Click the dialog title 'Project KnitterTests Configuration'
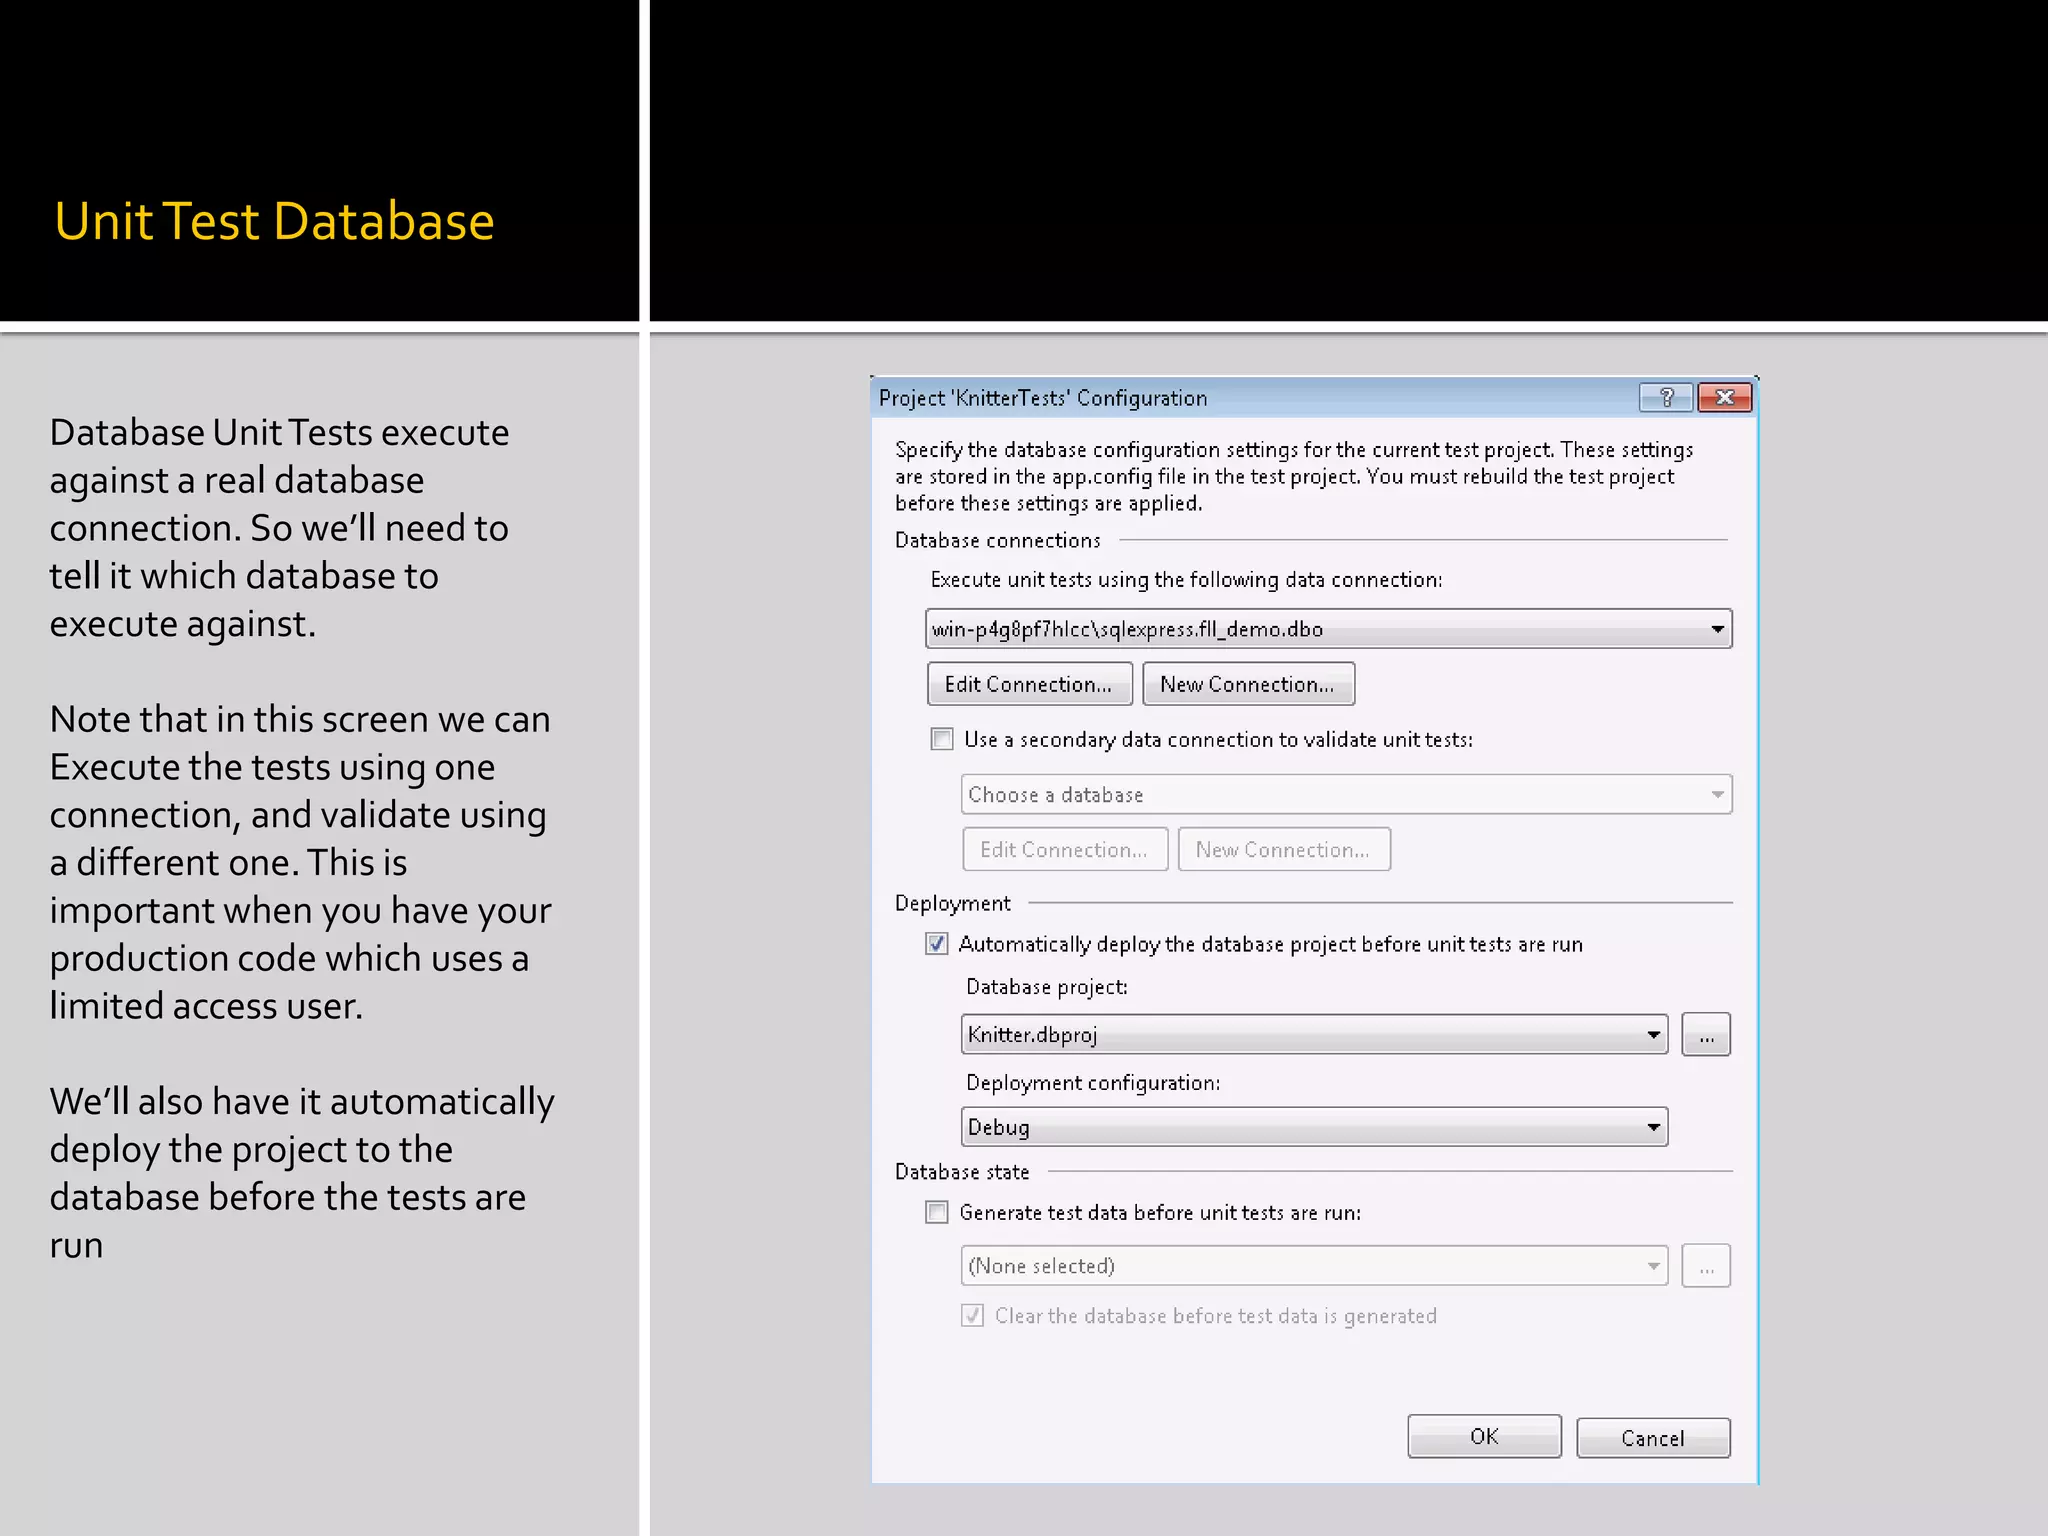2048x1536 pixels. pyautogui.click(x=1043, y=398)
